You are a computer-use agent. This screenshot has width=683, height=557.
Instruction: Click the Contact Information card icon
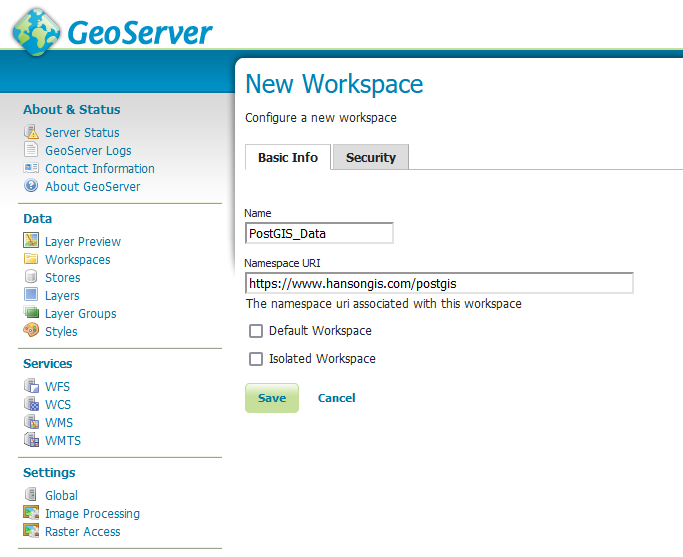coord(31,168)
